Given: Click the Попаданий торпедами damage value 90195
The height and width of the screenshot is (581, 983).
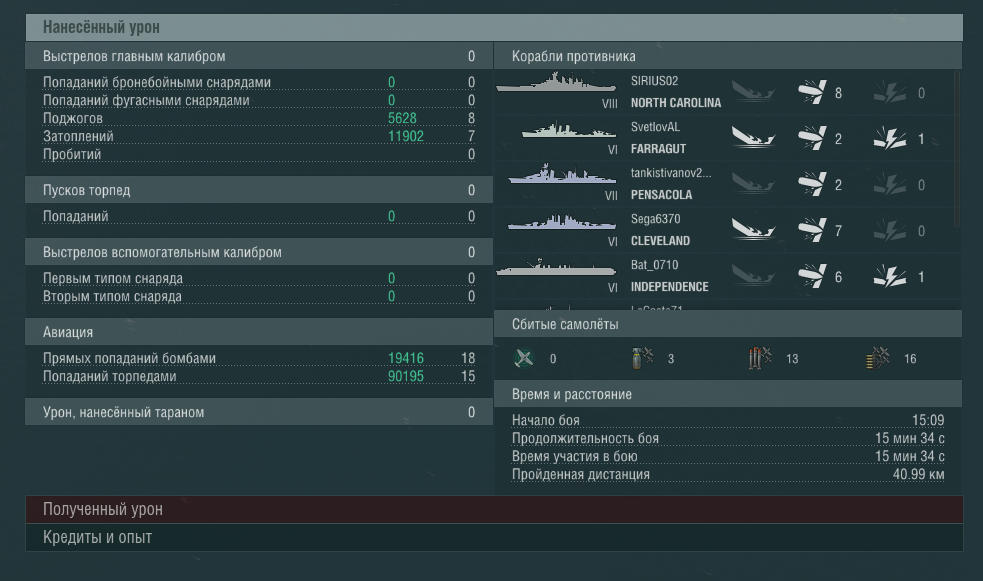Looking at the screenshot, I should point(406,376).
